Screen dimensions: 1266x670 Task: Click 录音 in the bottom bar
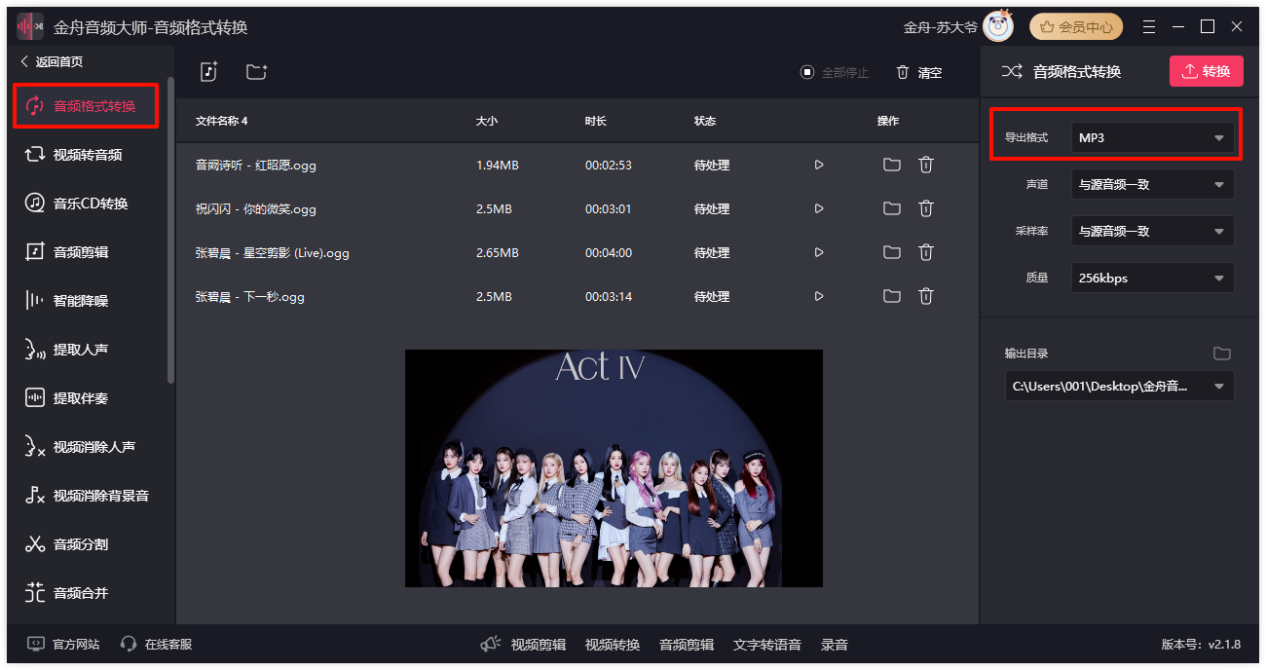834,645
